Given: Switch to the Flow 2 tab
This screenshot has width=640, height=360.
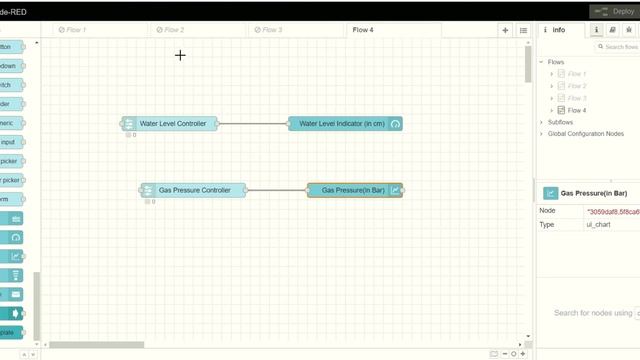Looking at the screenshot, I should click(198, 30).
